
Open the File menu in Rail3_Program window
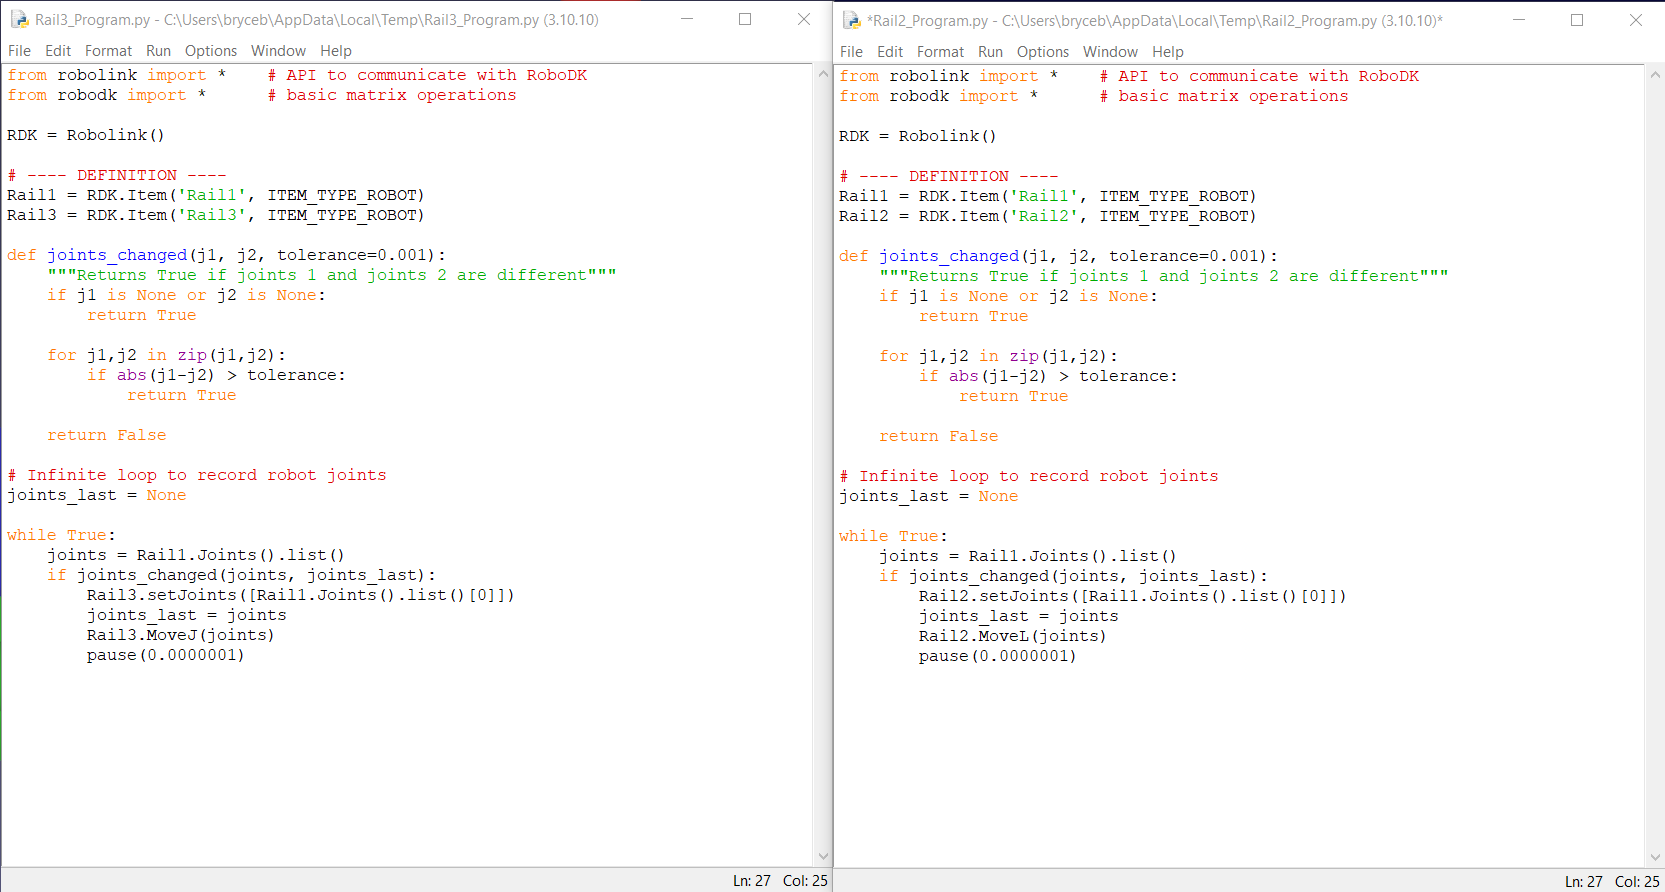(19, 51)
